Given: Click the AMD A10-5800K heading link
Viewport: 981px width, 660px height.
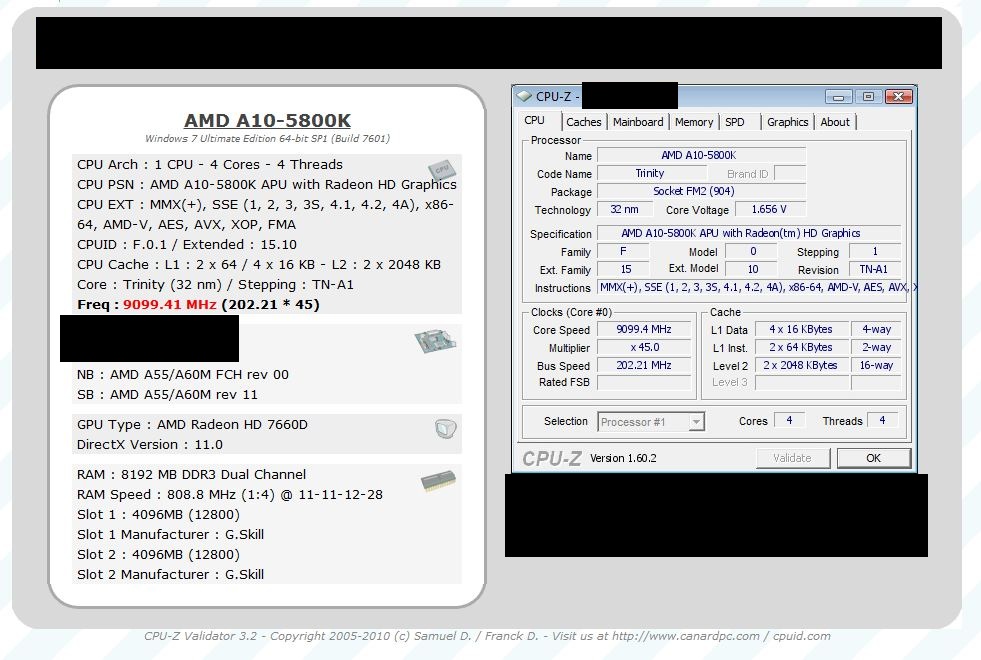Looking at the screenshot, I should 267,121.
